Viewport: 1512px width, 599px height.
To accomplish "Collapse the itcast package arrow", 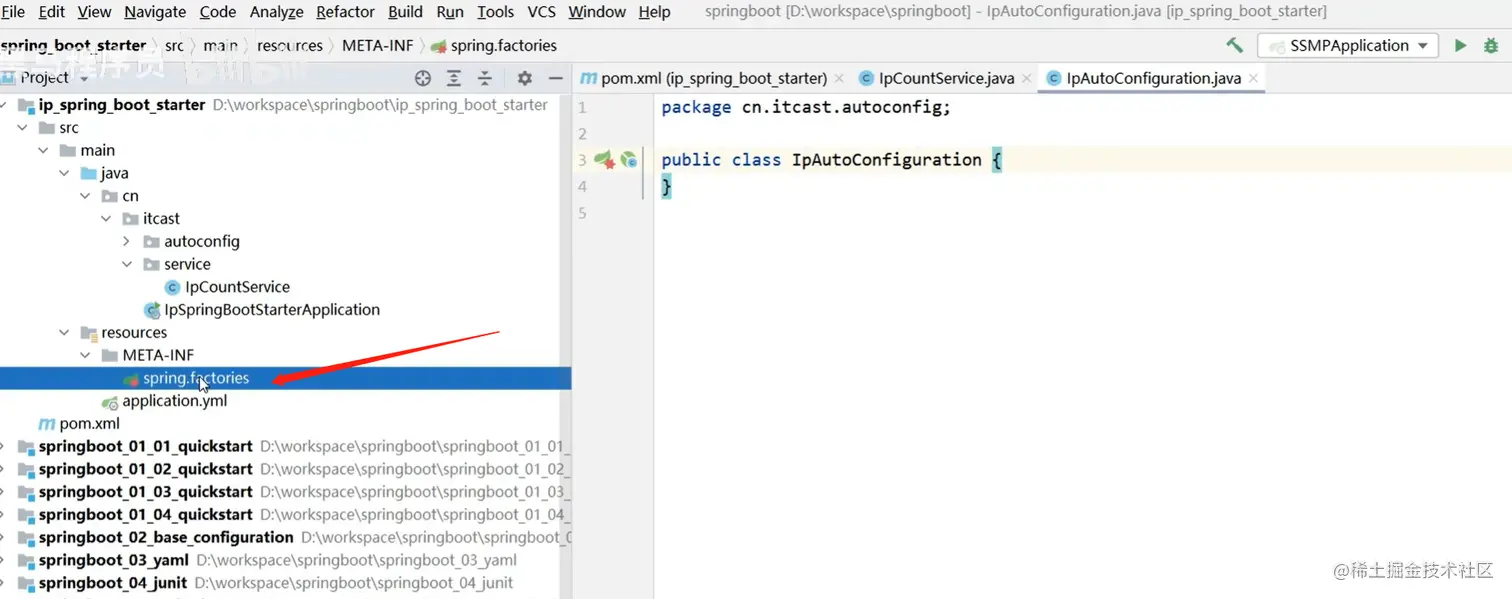I will click(106, 218).
